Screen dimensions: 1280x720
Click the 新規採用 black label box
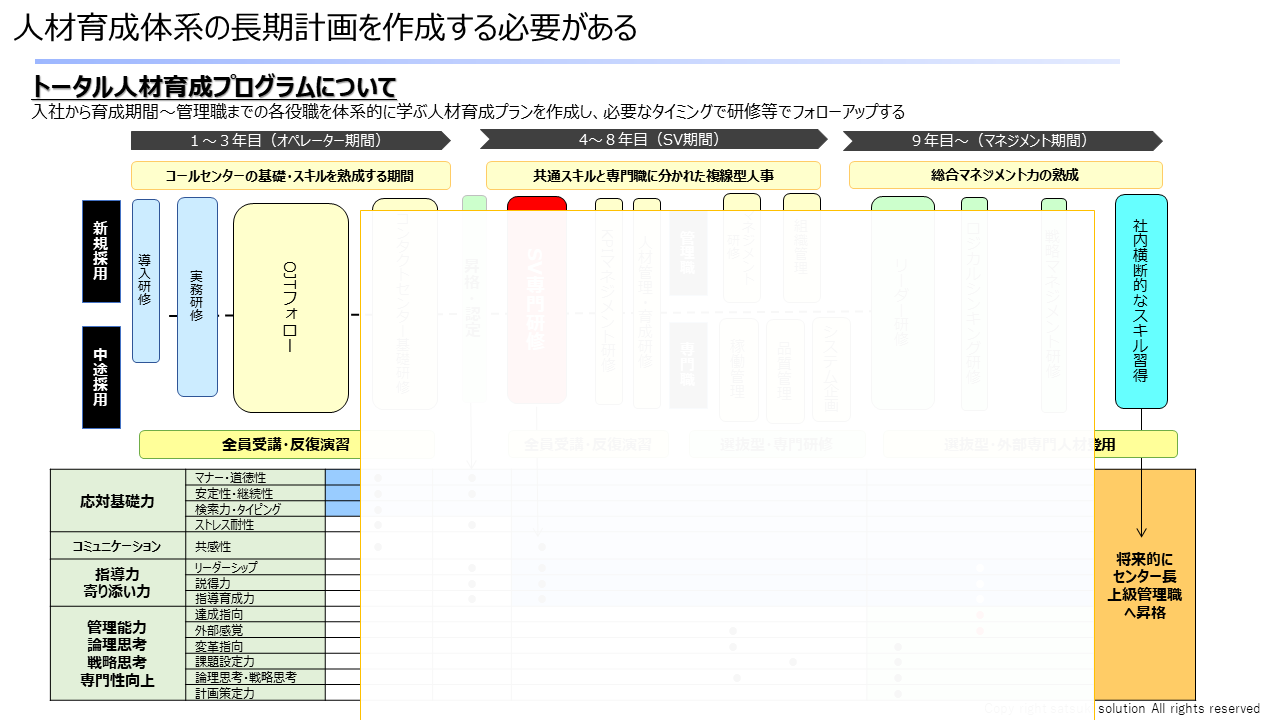[101, 251]
